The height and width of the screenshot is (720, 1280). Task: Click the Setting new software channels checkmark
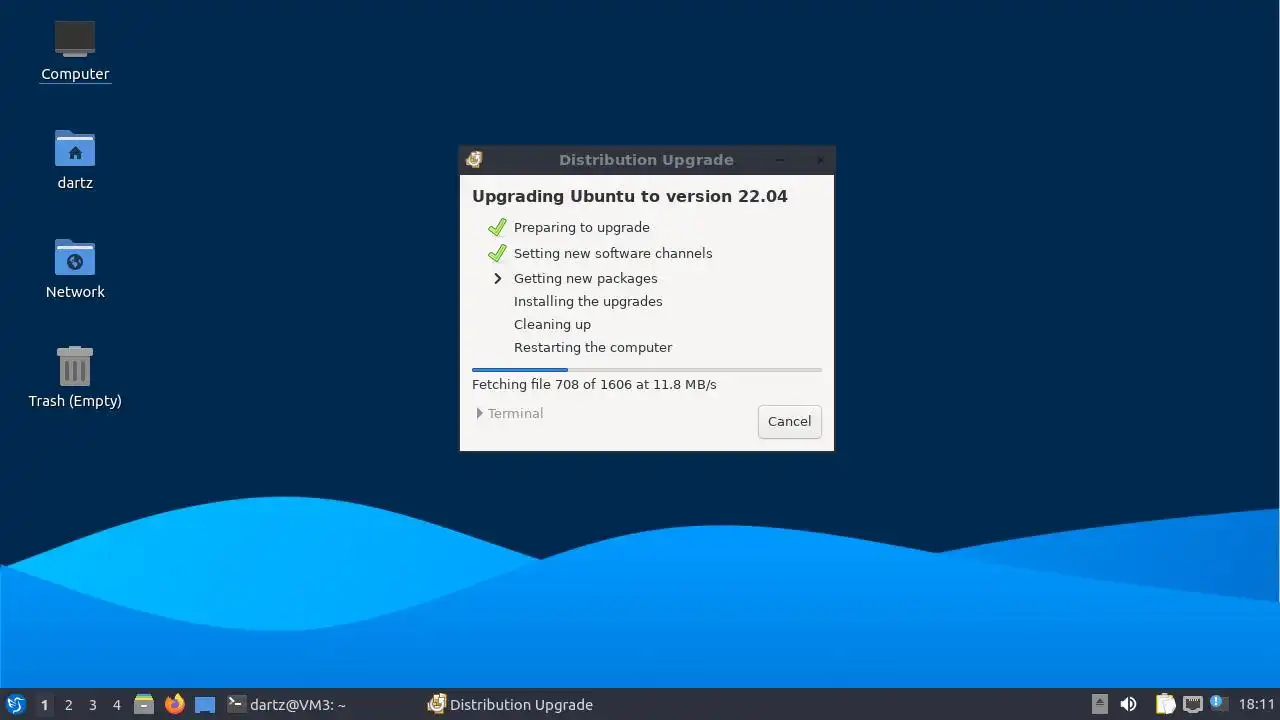pyautogui.click(x=497, y=253)
